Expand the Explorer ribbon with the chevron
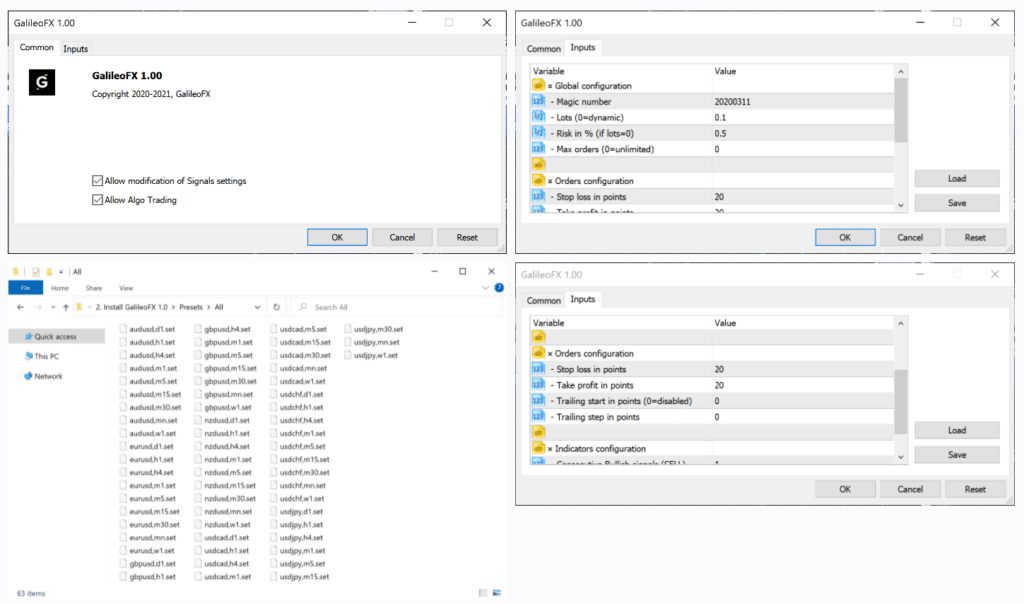This screenshot has height=604, width=1024. pyautogui.click(x=485, y=288)
